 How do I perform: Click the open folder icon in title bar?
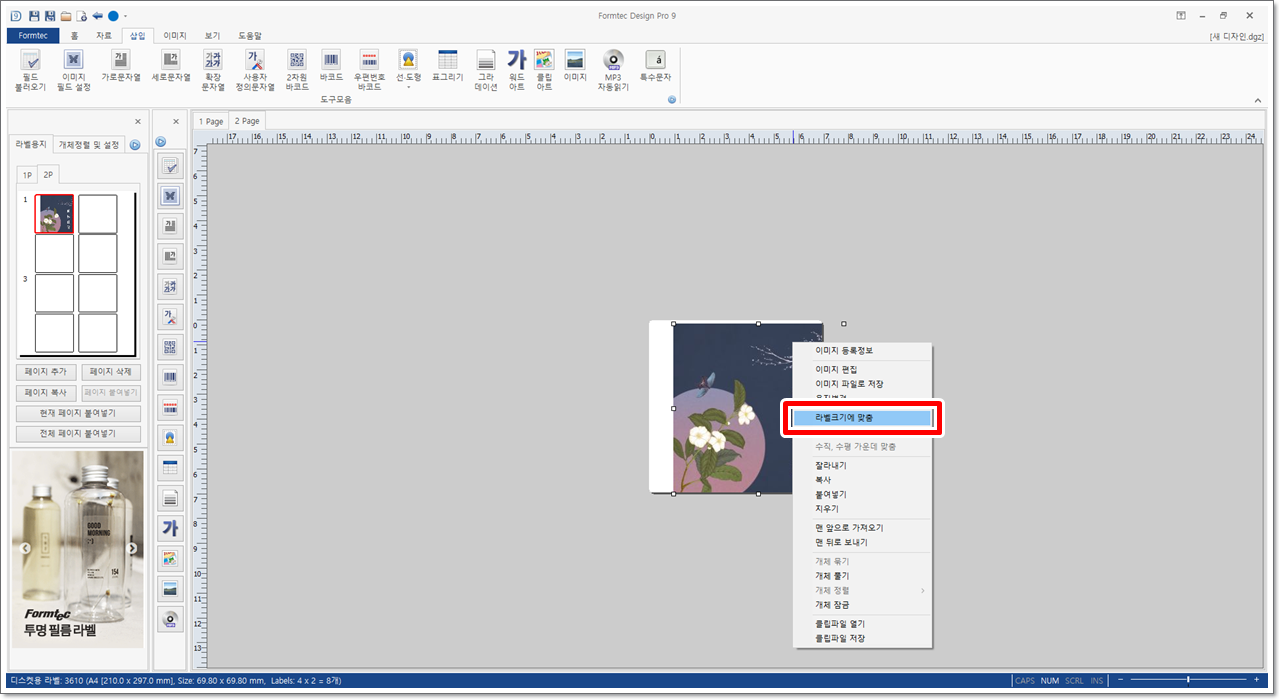click(65, 16)
